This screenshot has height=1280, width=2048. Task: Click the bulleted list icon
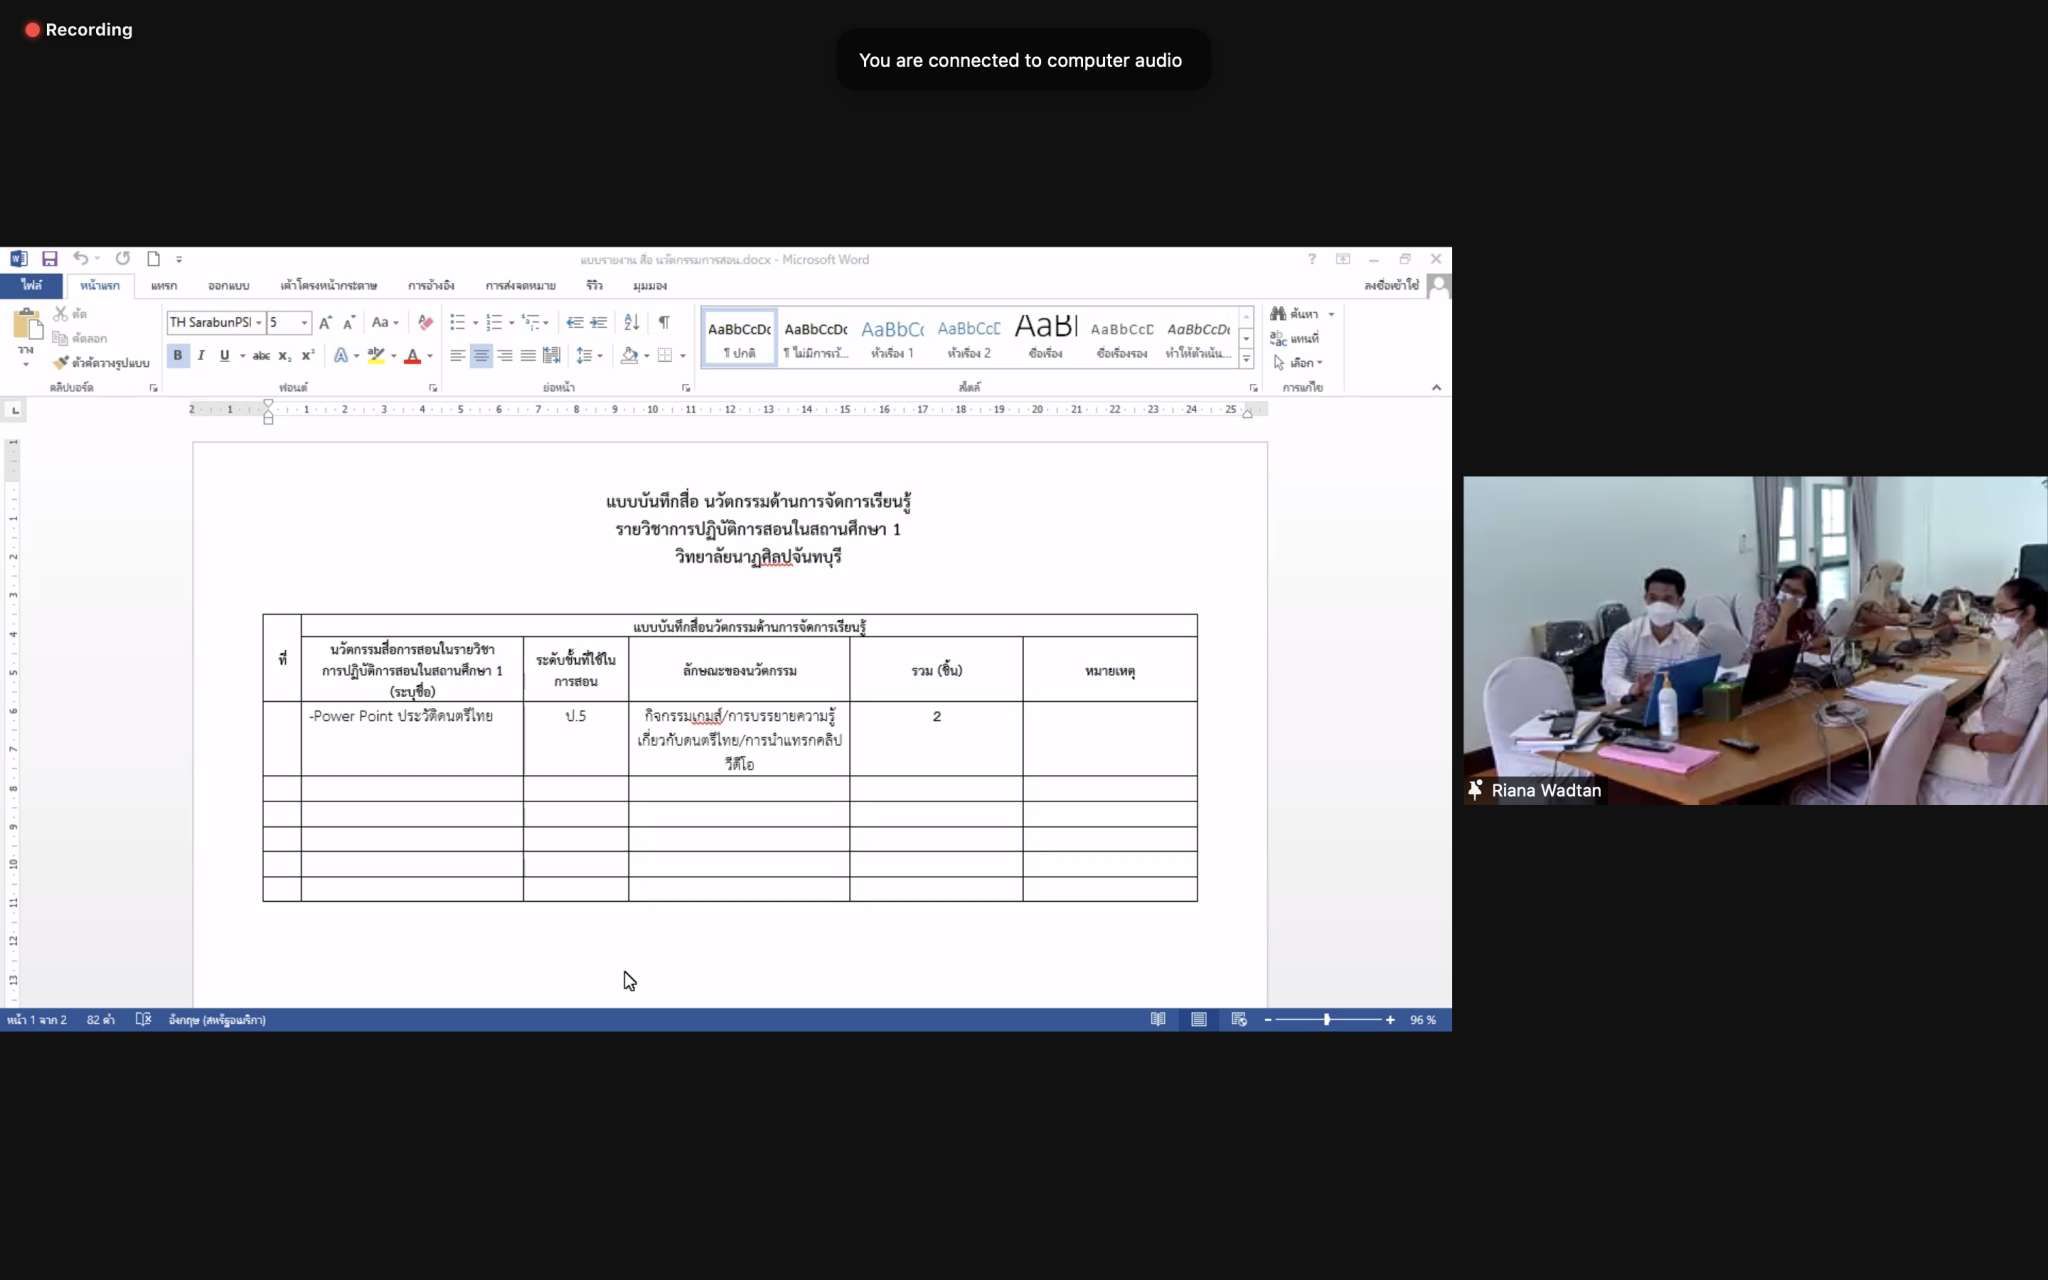tap(457, 322)
